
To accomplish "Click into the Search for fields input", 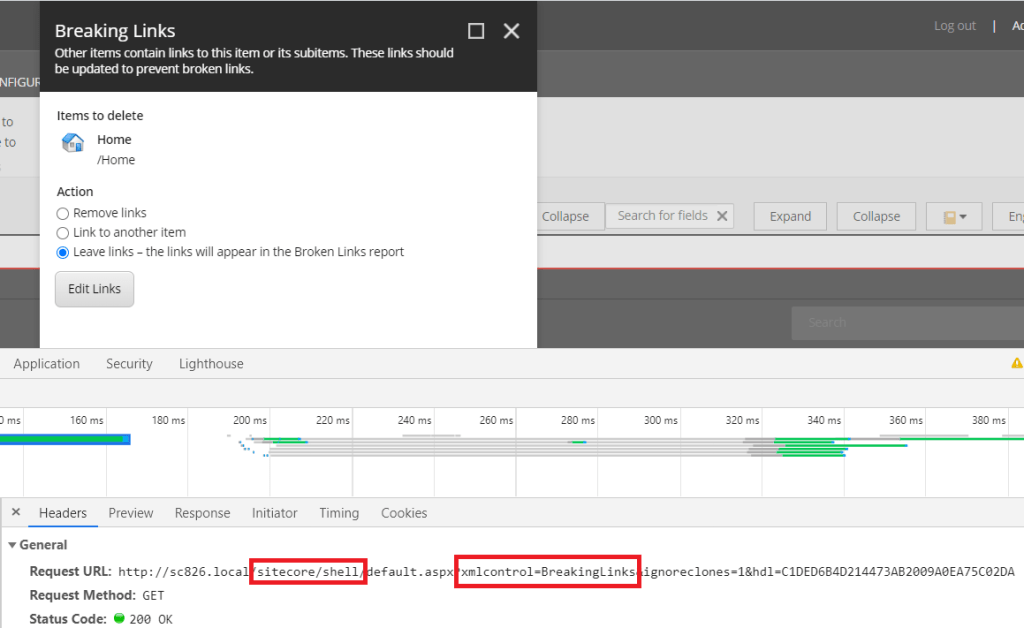I will tap(661, 216).
